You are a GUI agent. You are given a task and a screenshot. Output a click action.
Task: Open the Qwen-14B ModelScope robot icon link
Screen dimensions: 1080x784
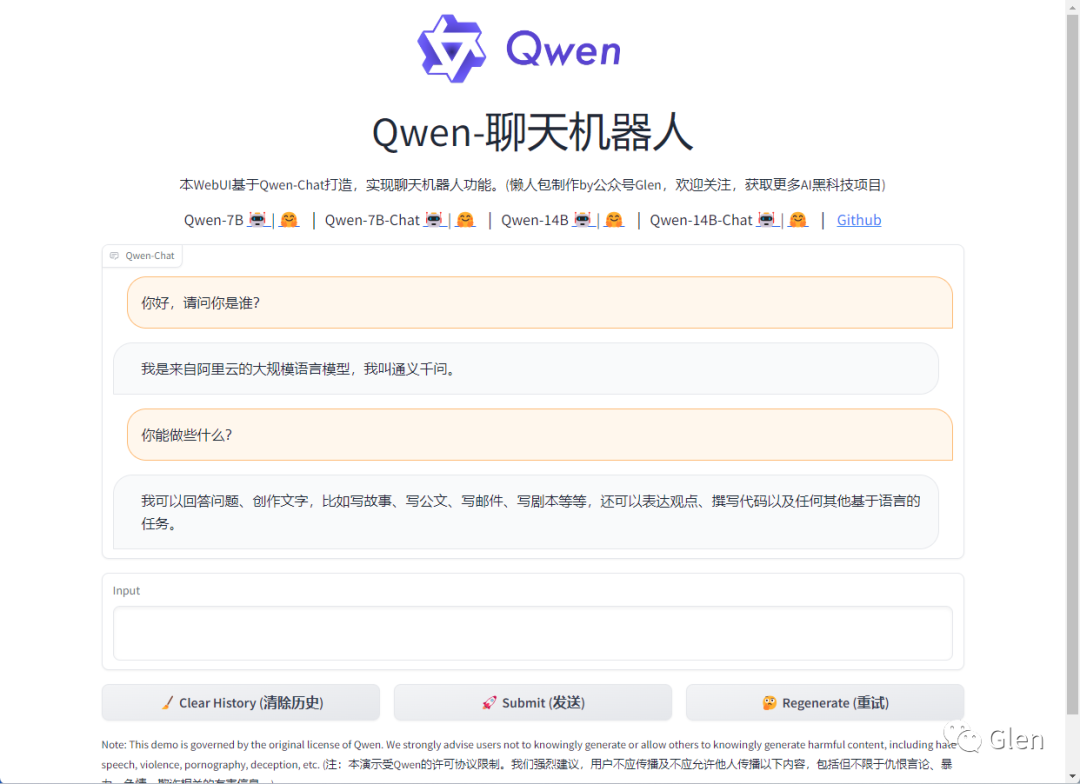pyautogui.click(x=583, y=220)
